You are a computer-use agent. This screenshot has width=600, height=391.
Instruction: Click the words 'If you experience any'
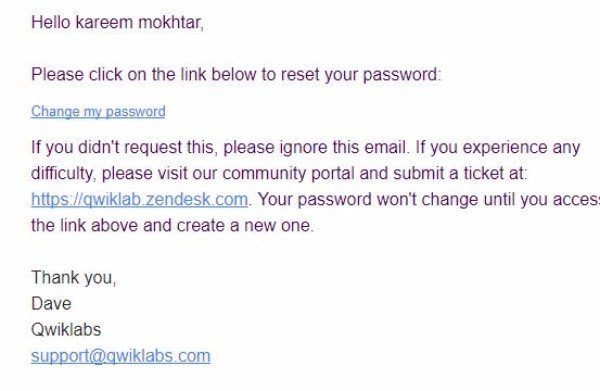coord(498,147)
